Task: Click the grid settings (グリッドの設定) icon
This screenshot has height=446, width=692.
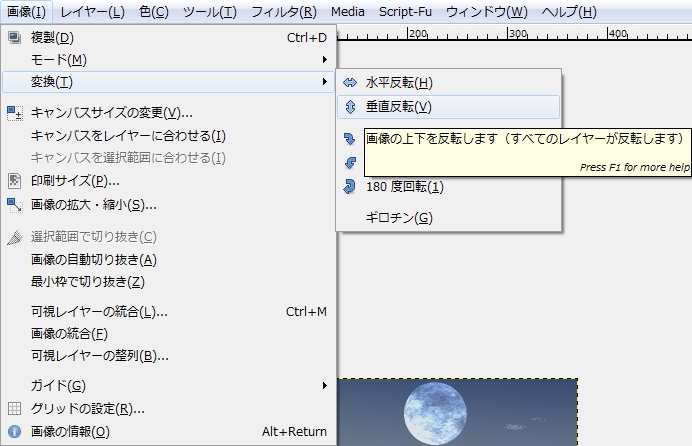Action: coord(15,409)
